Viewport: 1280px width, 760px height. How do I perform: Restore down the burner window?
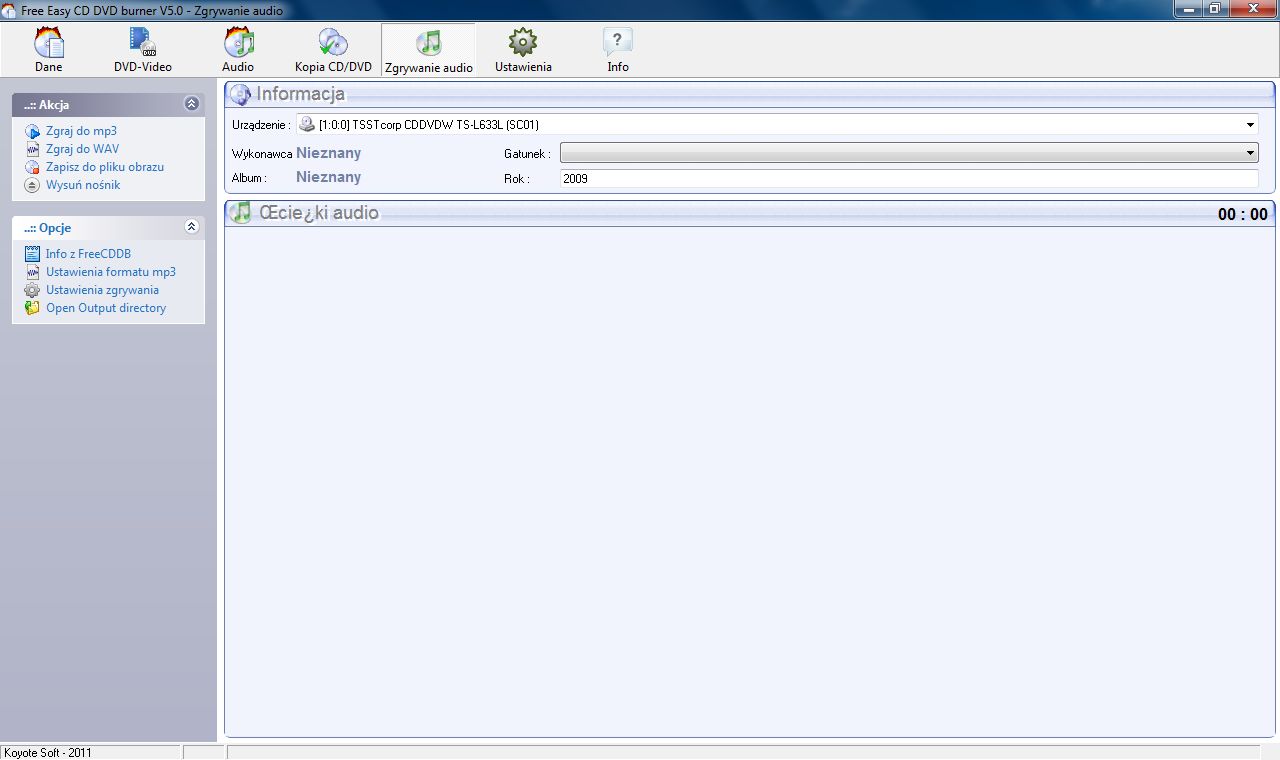click(x=1214, y=8)
